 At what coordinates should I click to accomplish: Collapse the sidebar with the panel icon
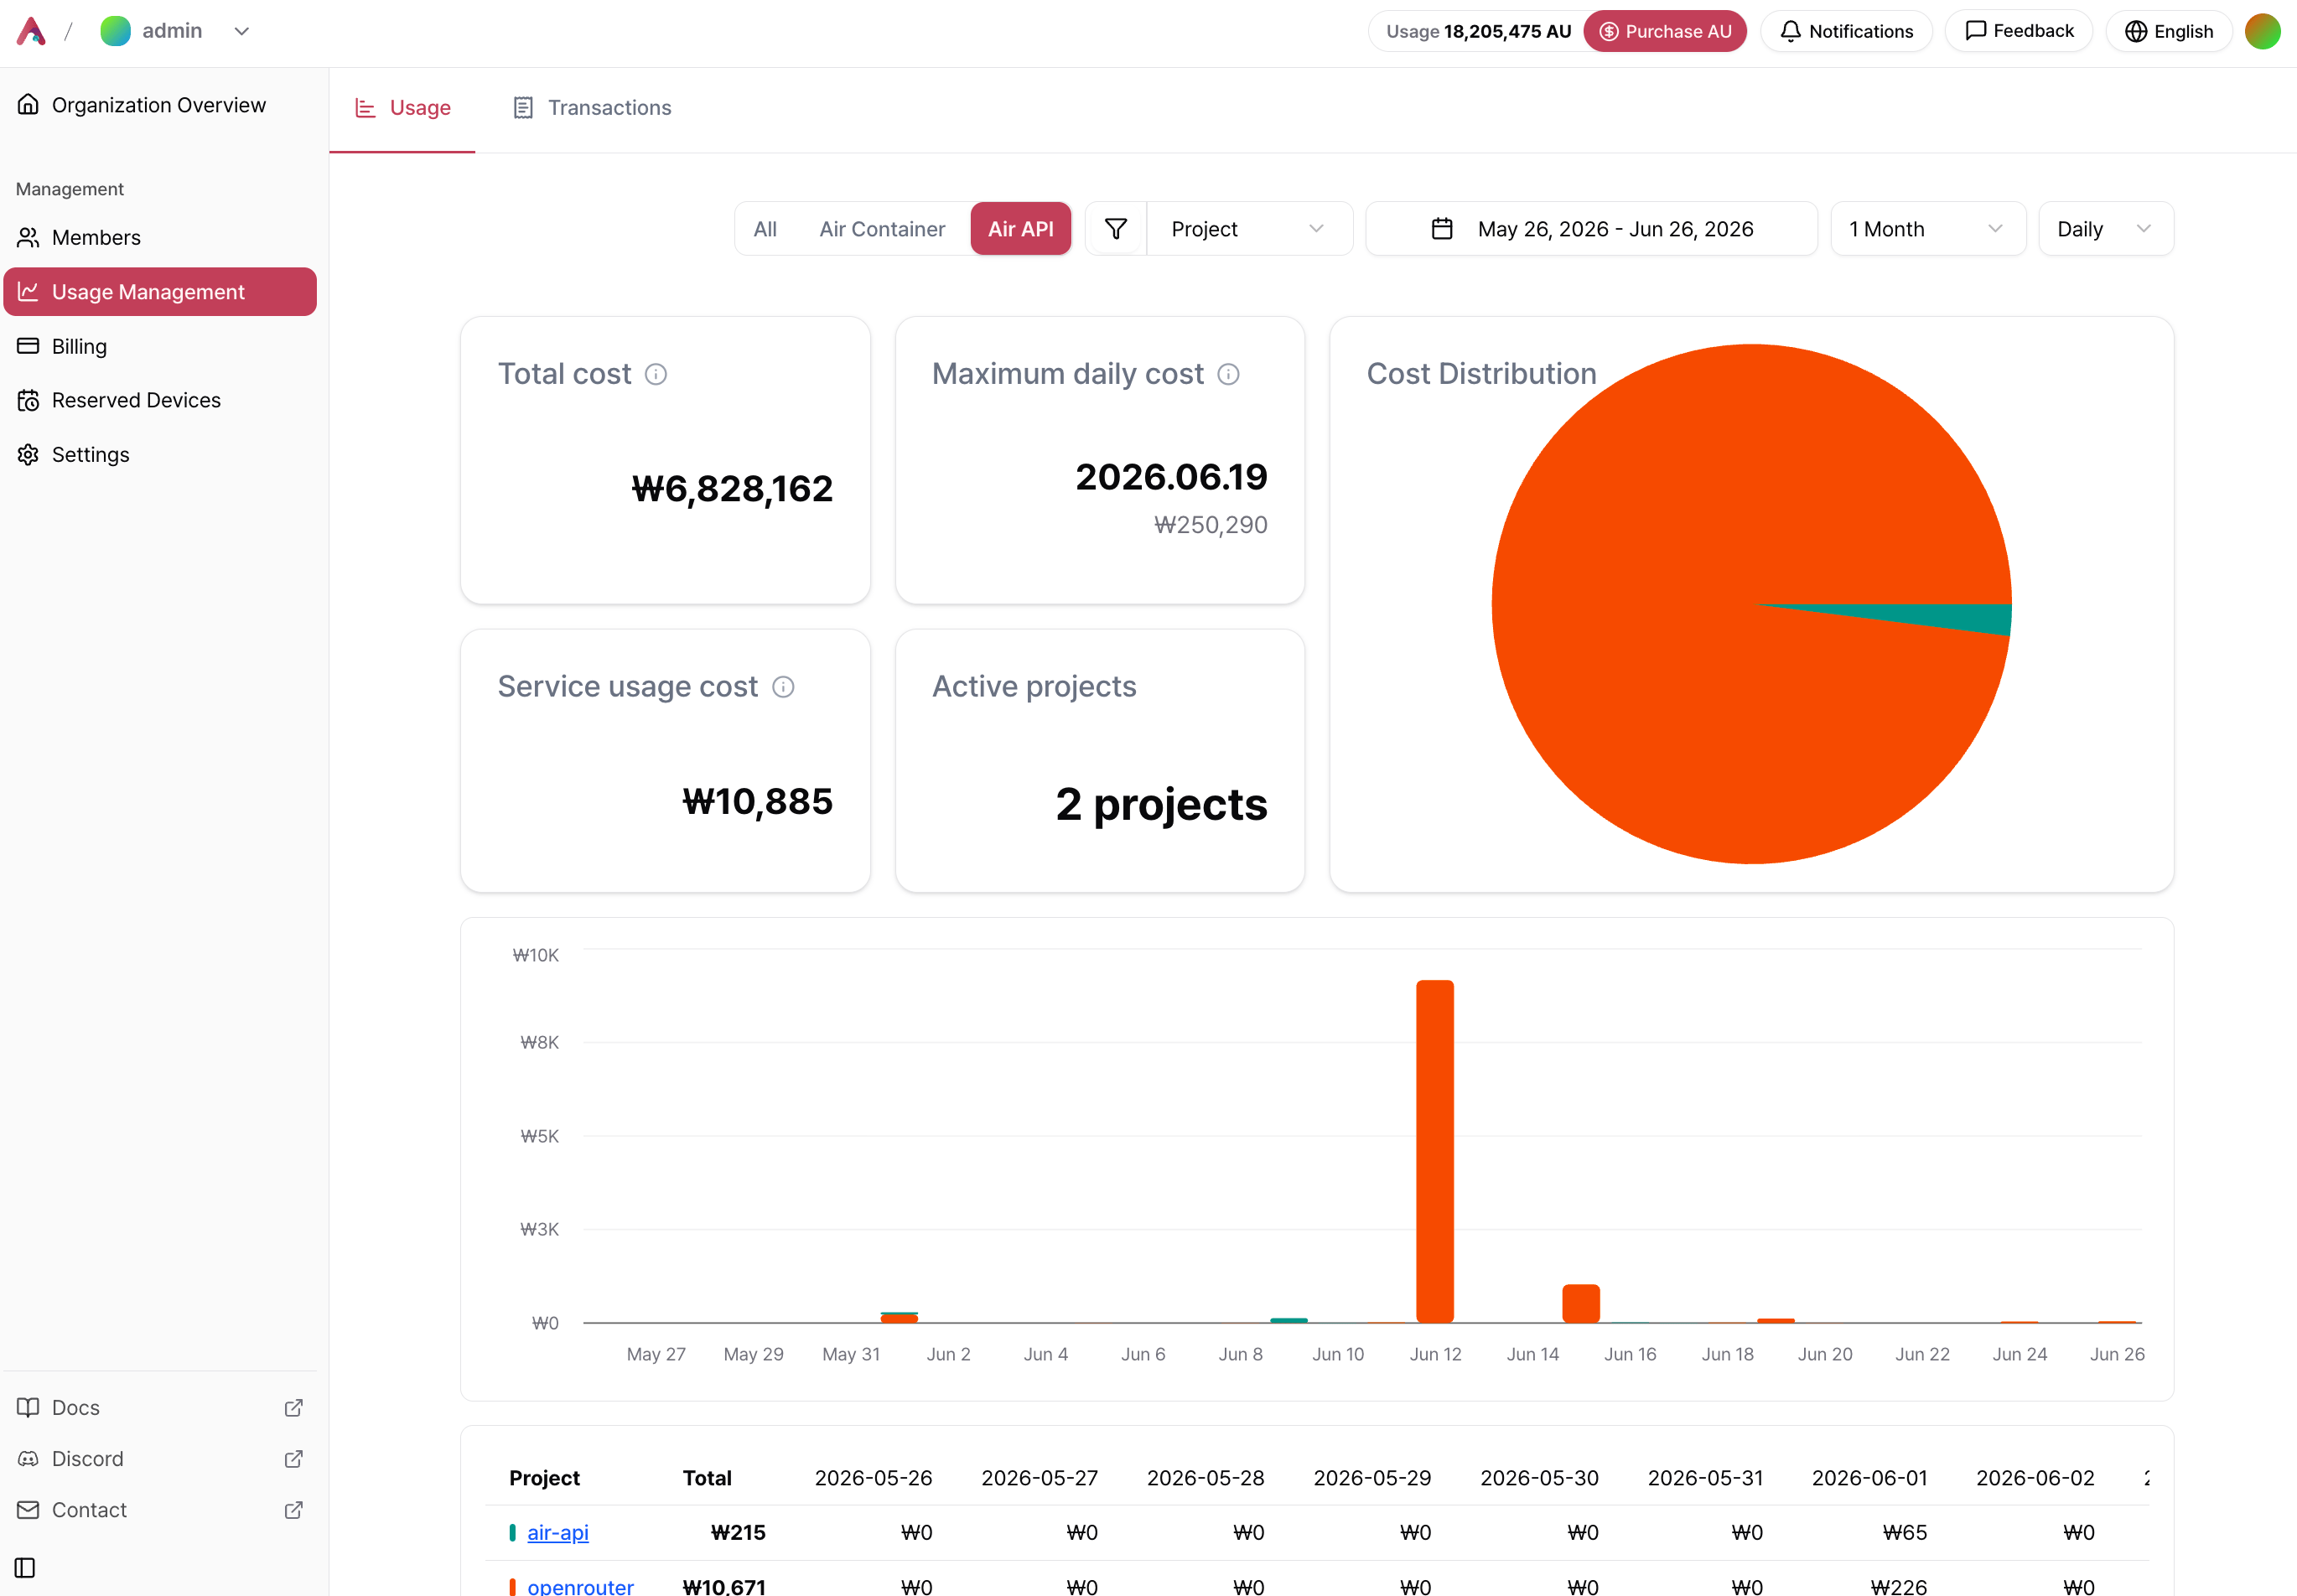point(26,1567)
